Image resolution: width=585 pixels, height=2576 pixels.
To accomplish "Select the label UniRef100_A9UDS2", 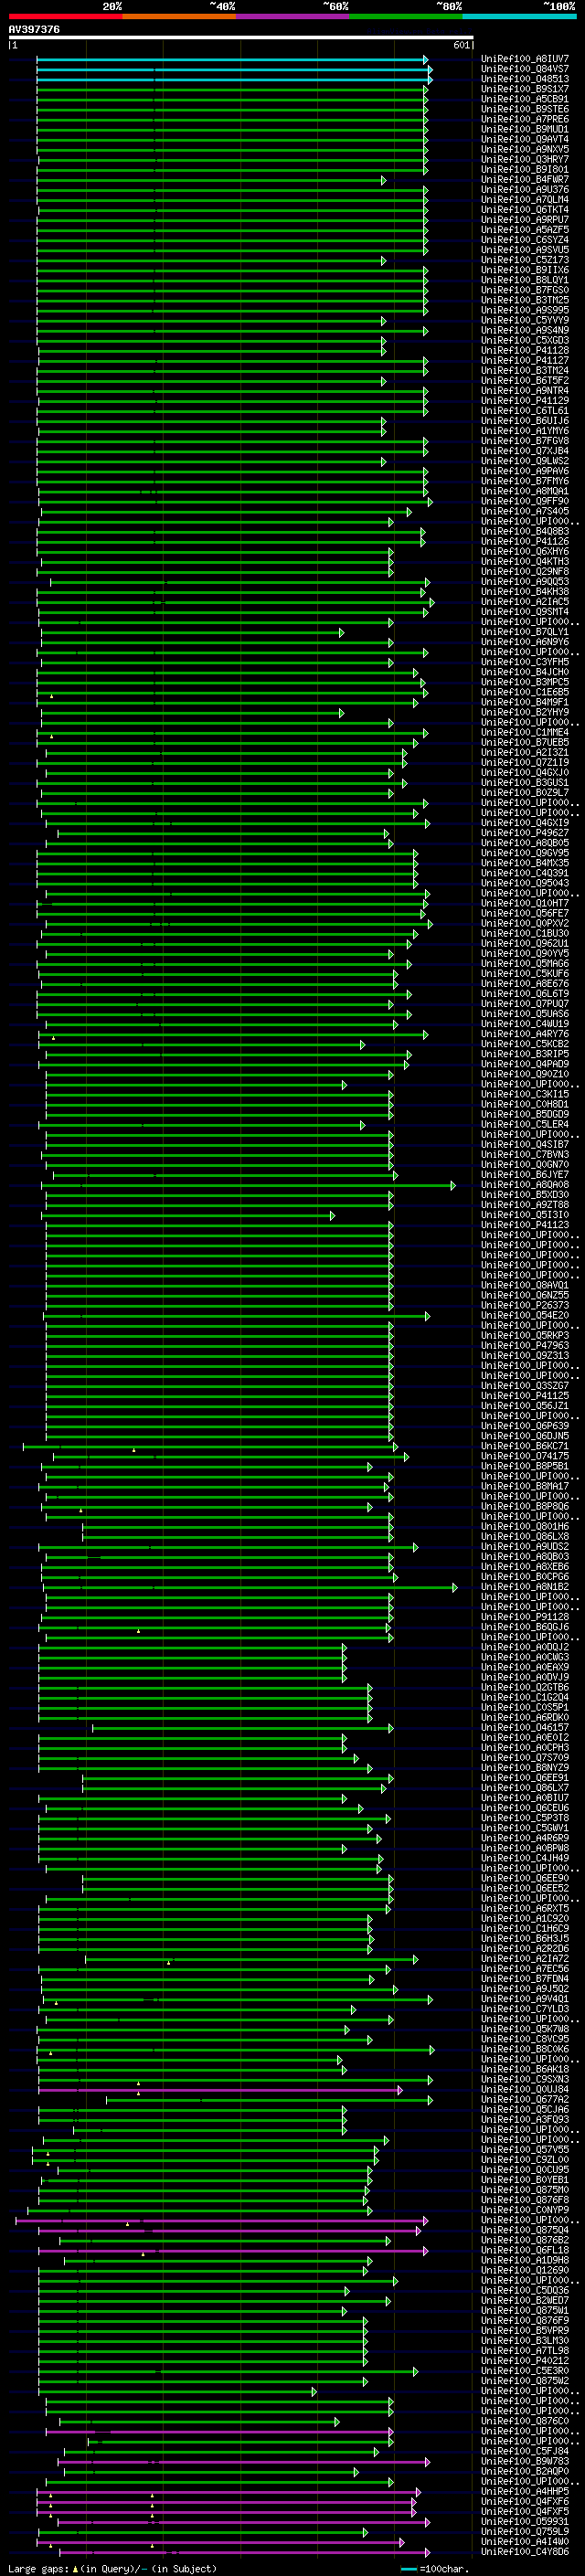I will [x=525, y=1546].
